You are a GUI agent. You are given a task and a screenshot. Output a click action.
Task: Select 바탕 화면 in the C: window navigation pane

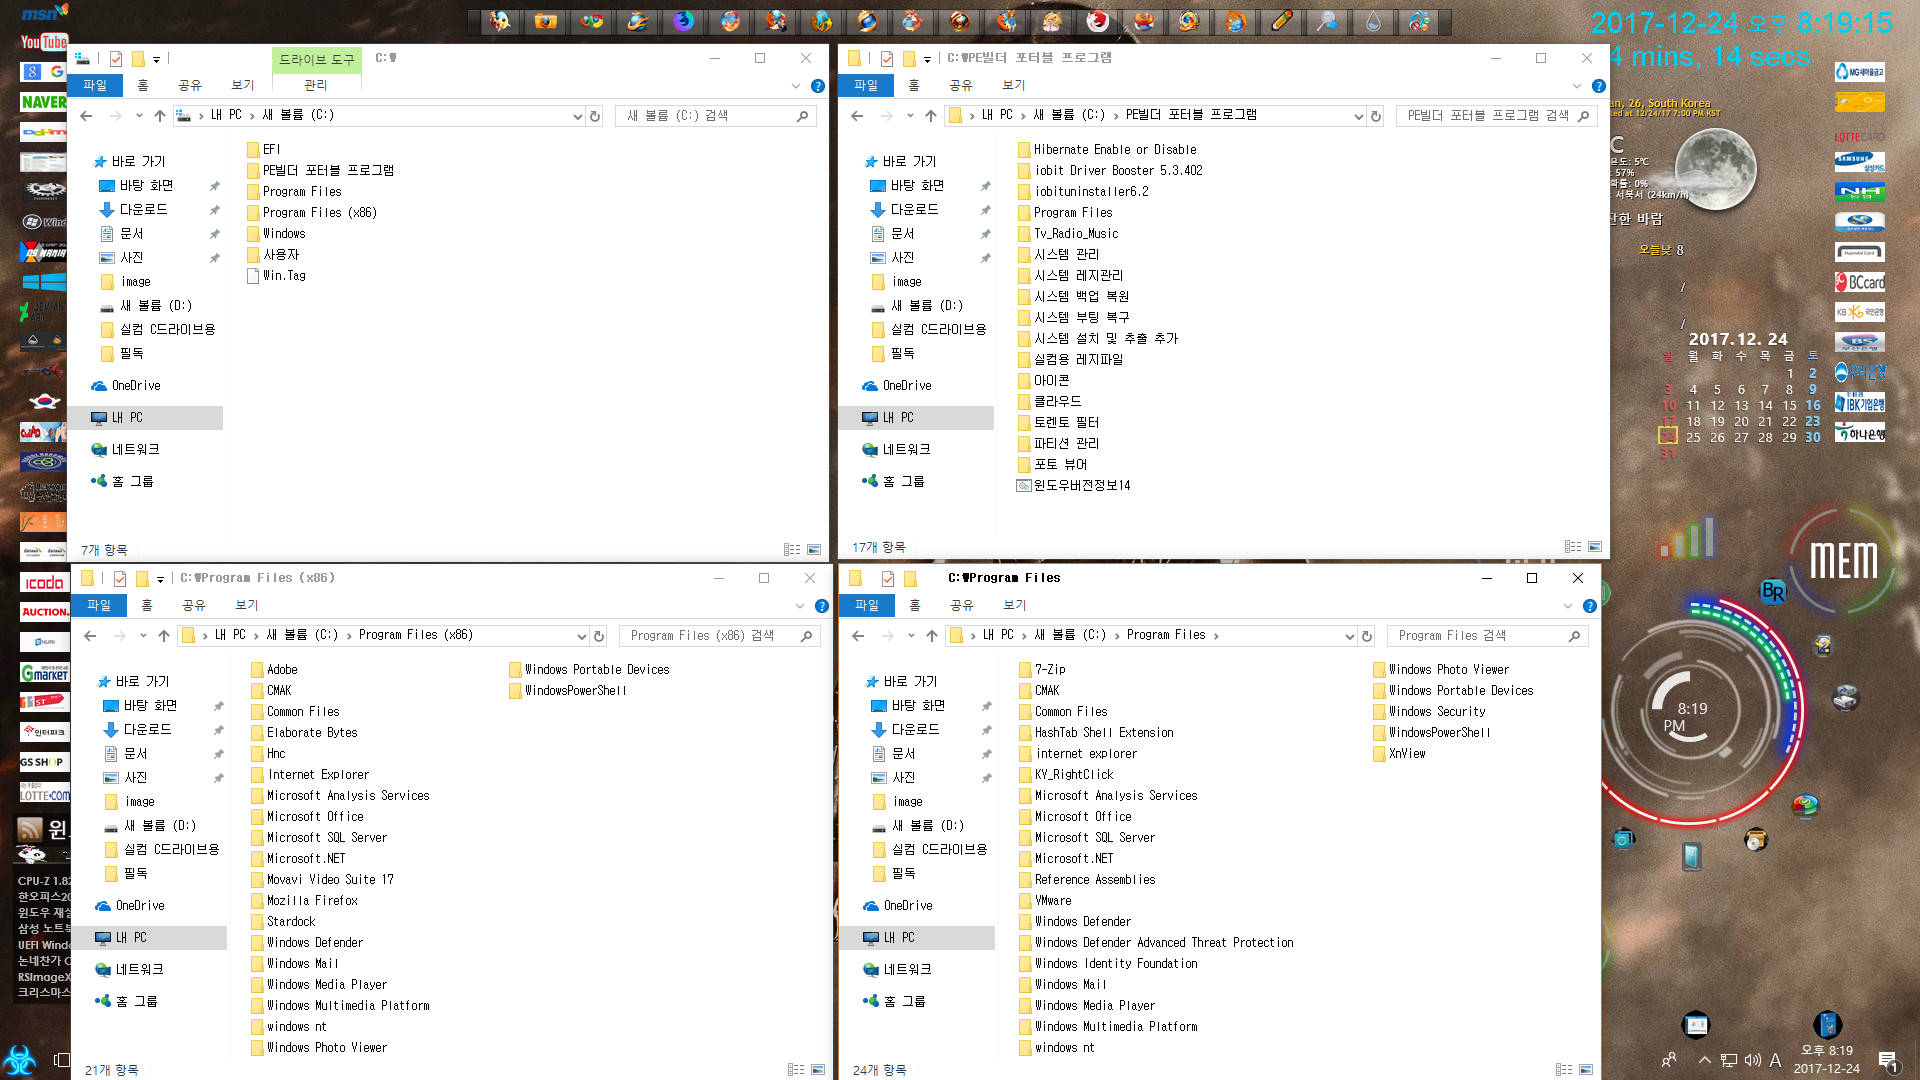(146, 186)
